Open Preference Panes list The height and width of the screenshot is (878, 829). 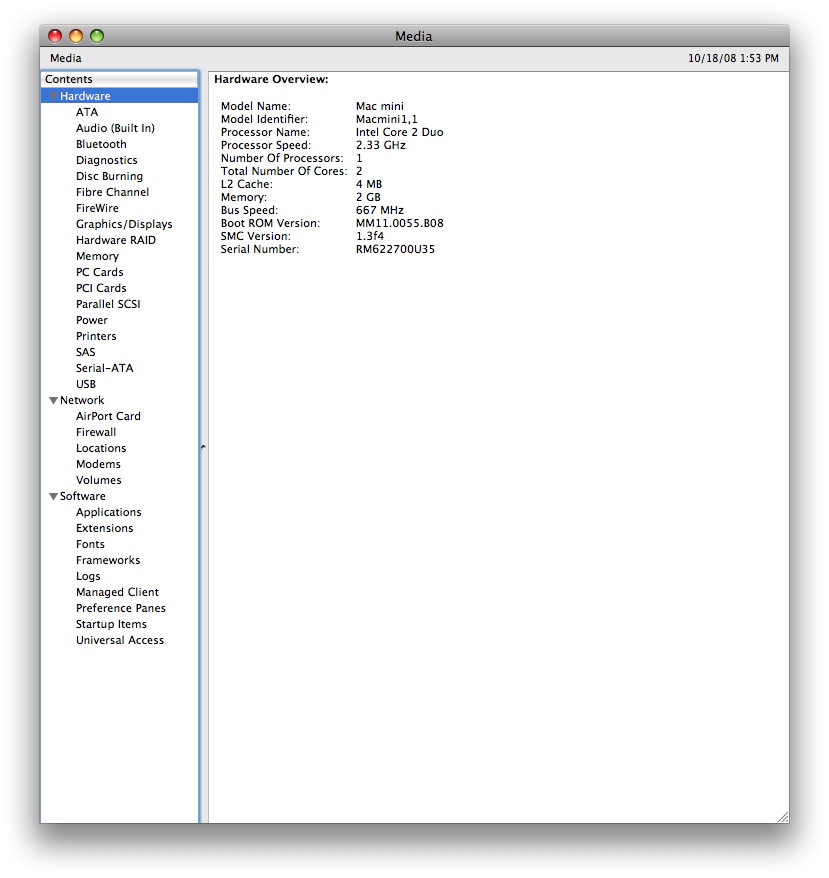click(120, 608)
